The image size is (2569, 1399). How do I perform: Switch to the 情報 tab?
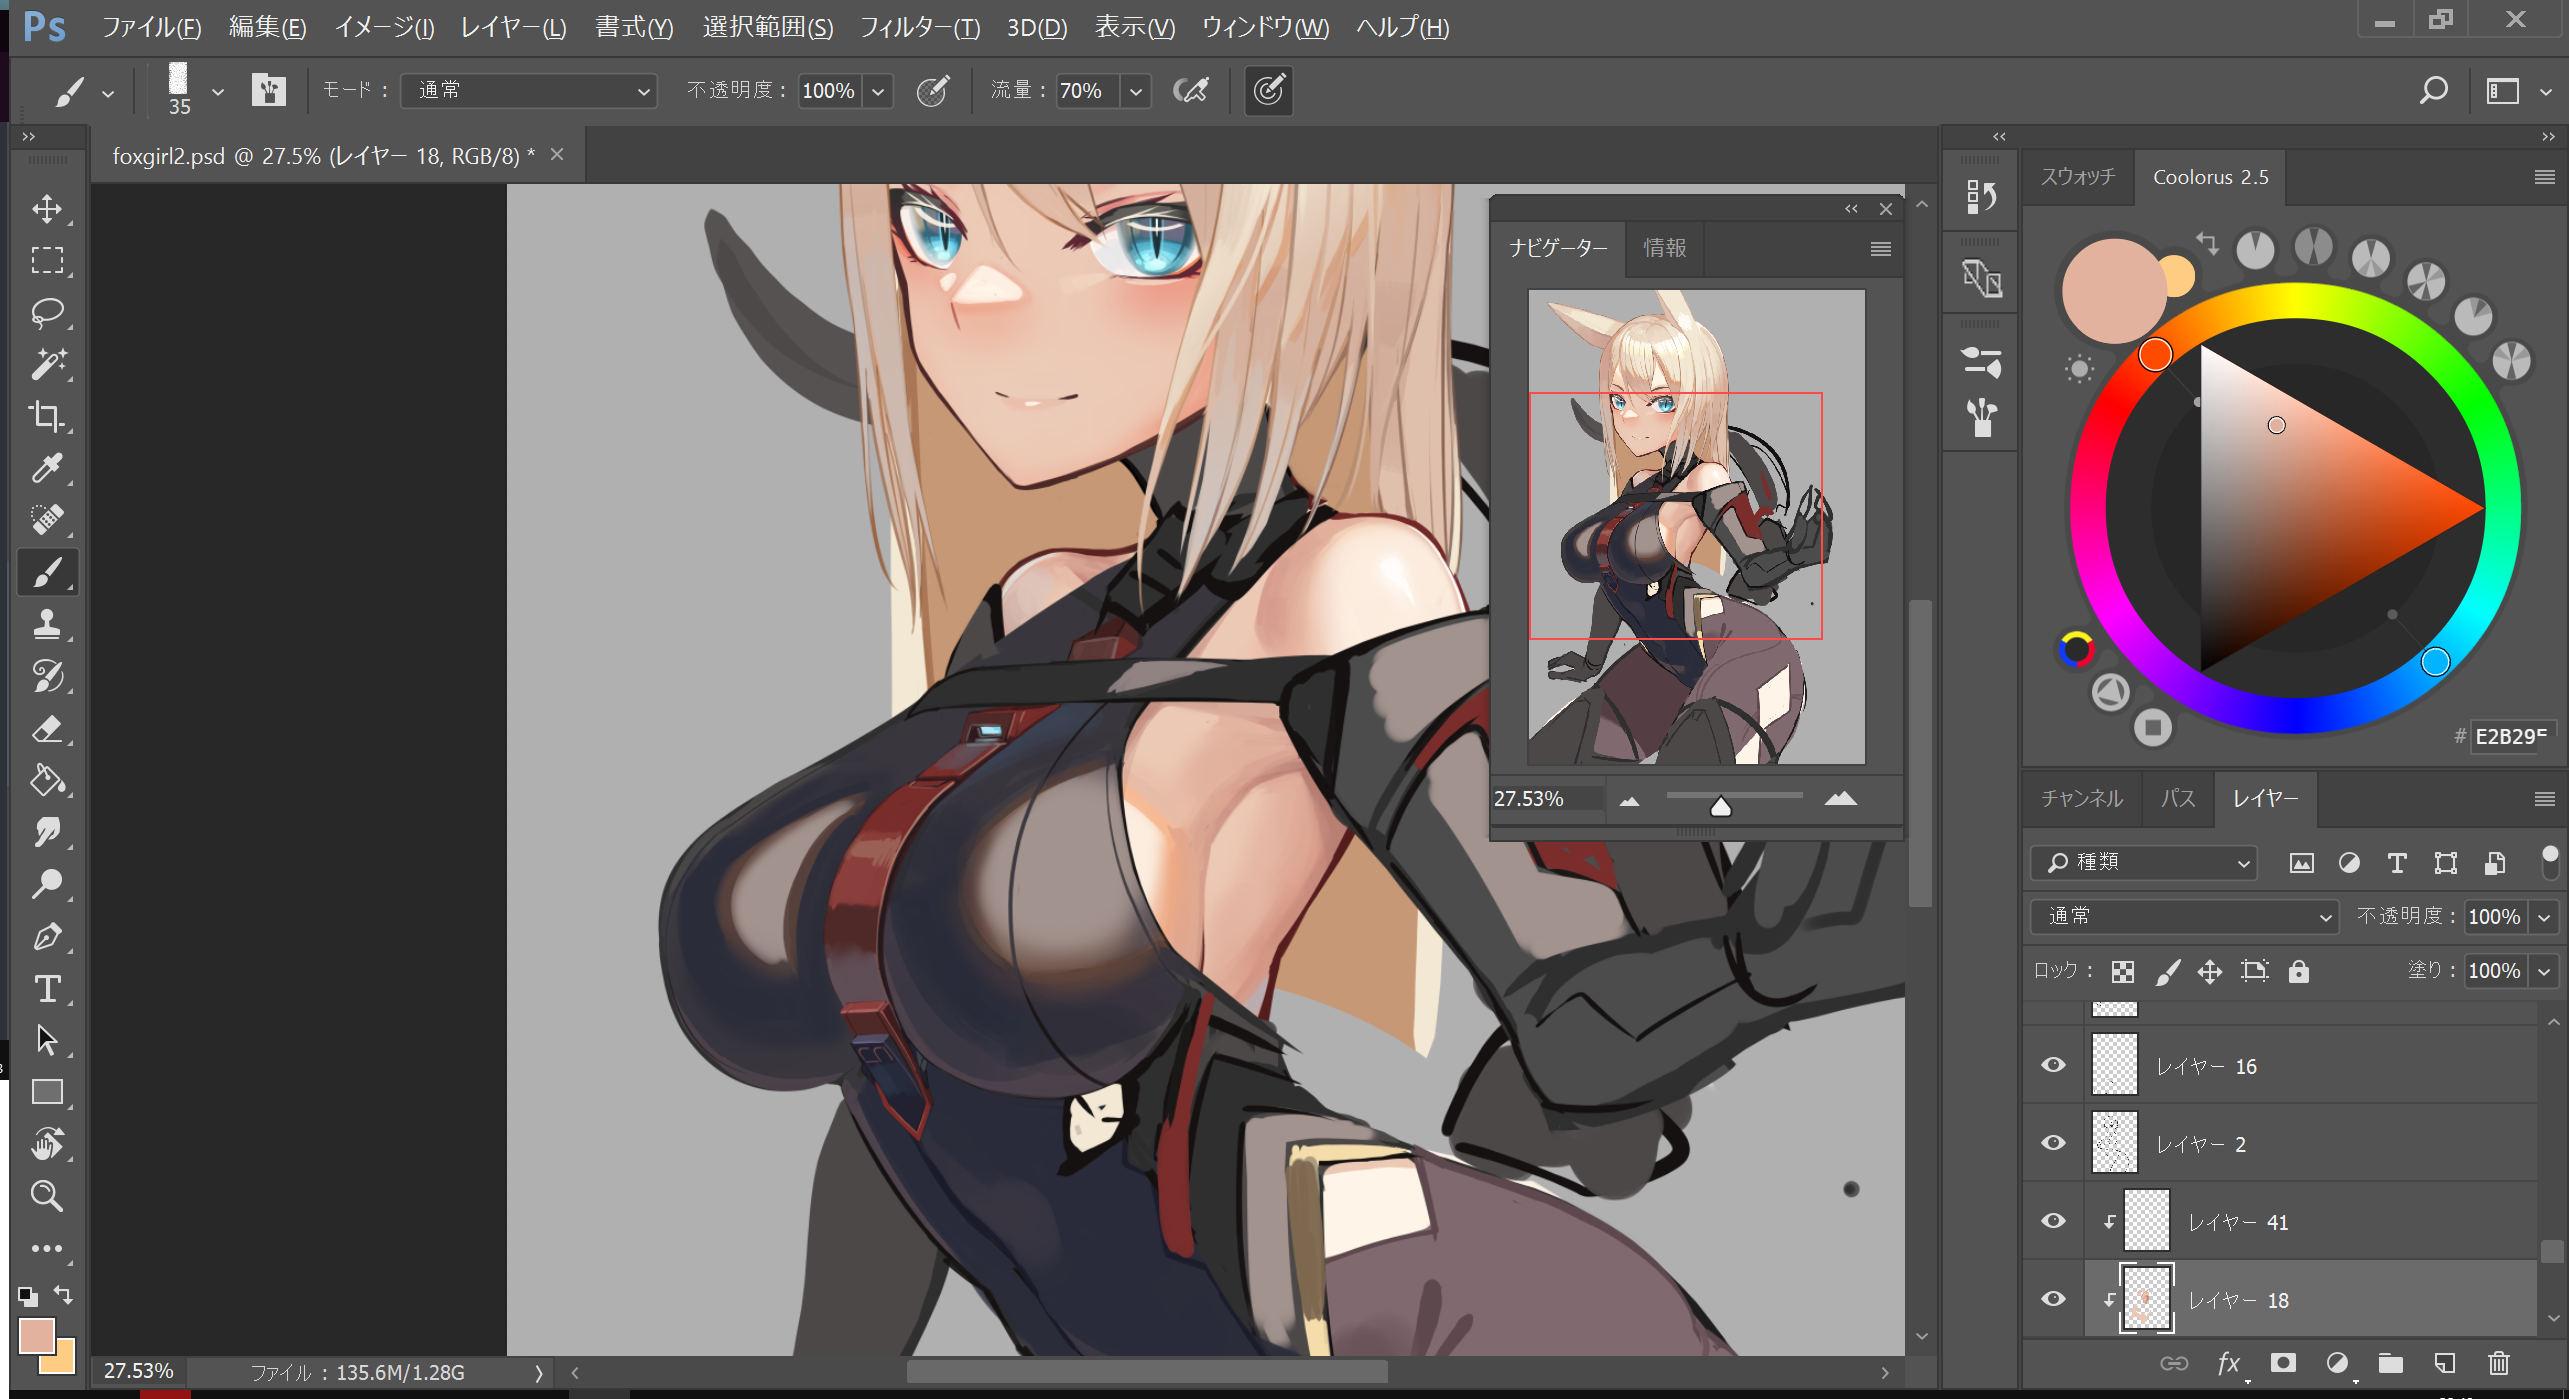[1664, 247]
